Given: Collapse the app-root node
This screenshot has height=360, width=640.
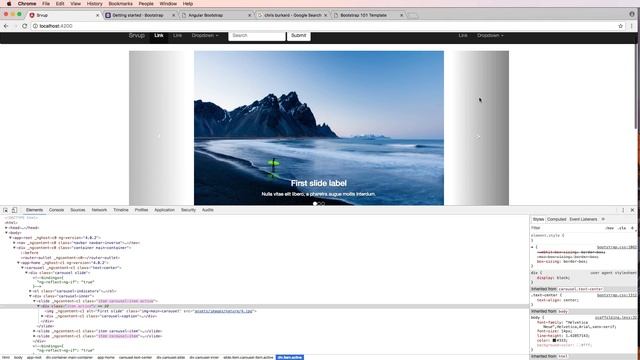Looking at the screenshot, I should click(11, 238).
